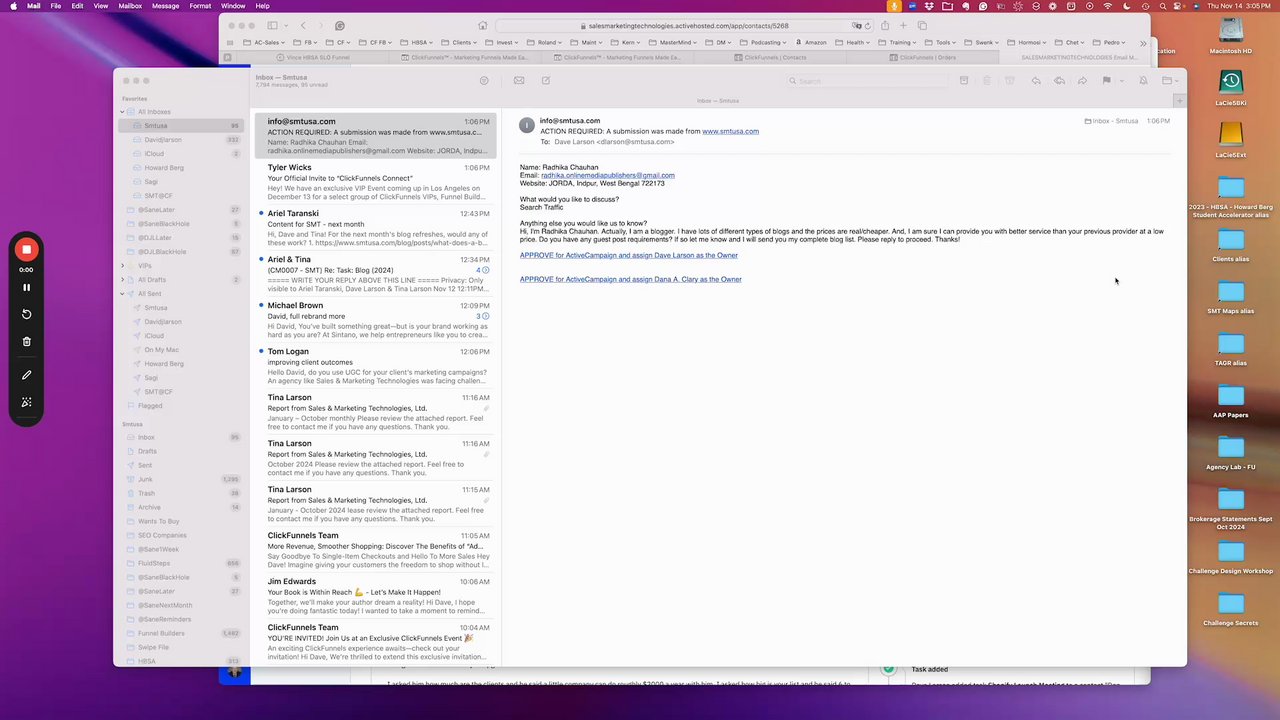Viewport: 1280px width, 720px height.
Task: Approve and assign Dave Larson as Owner
Action: pyautogui.click(x=629, y=255)
